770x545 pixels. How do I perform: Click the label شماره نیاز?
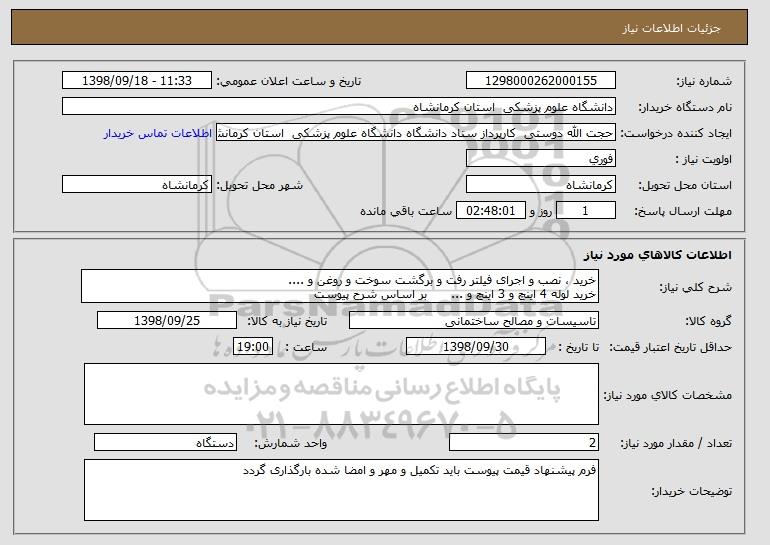coord(704,82)
